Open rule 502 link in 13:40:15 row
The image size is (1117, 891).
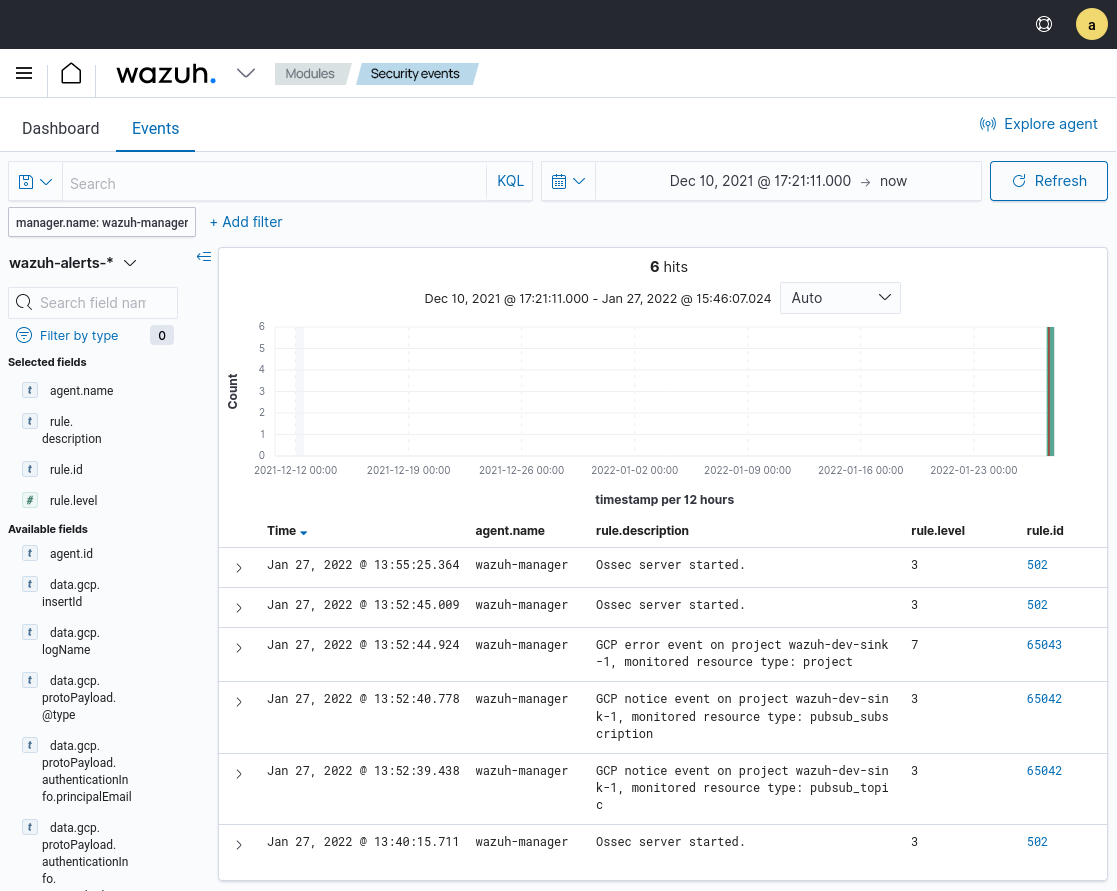pyautogui.click(x=1037, y=842)
